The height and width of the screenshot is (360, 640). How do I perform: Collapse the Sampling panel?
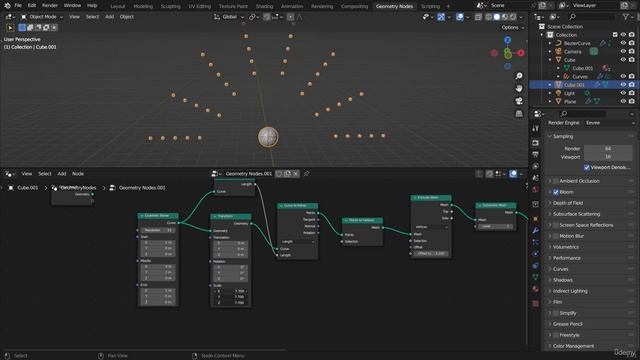tap(550, 136)
